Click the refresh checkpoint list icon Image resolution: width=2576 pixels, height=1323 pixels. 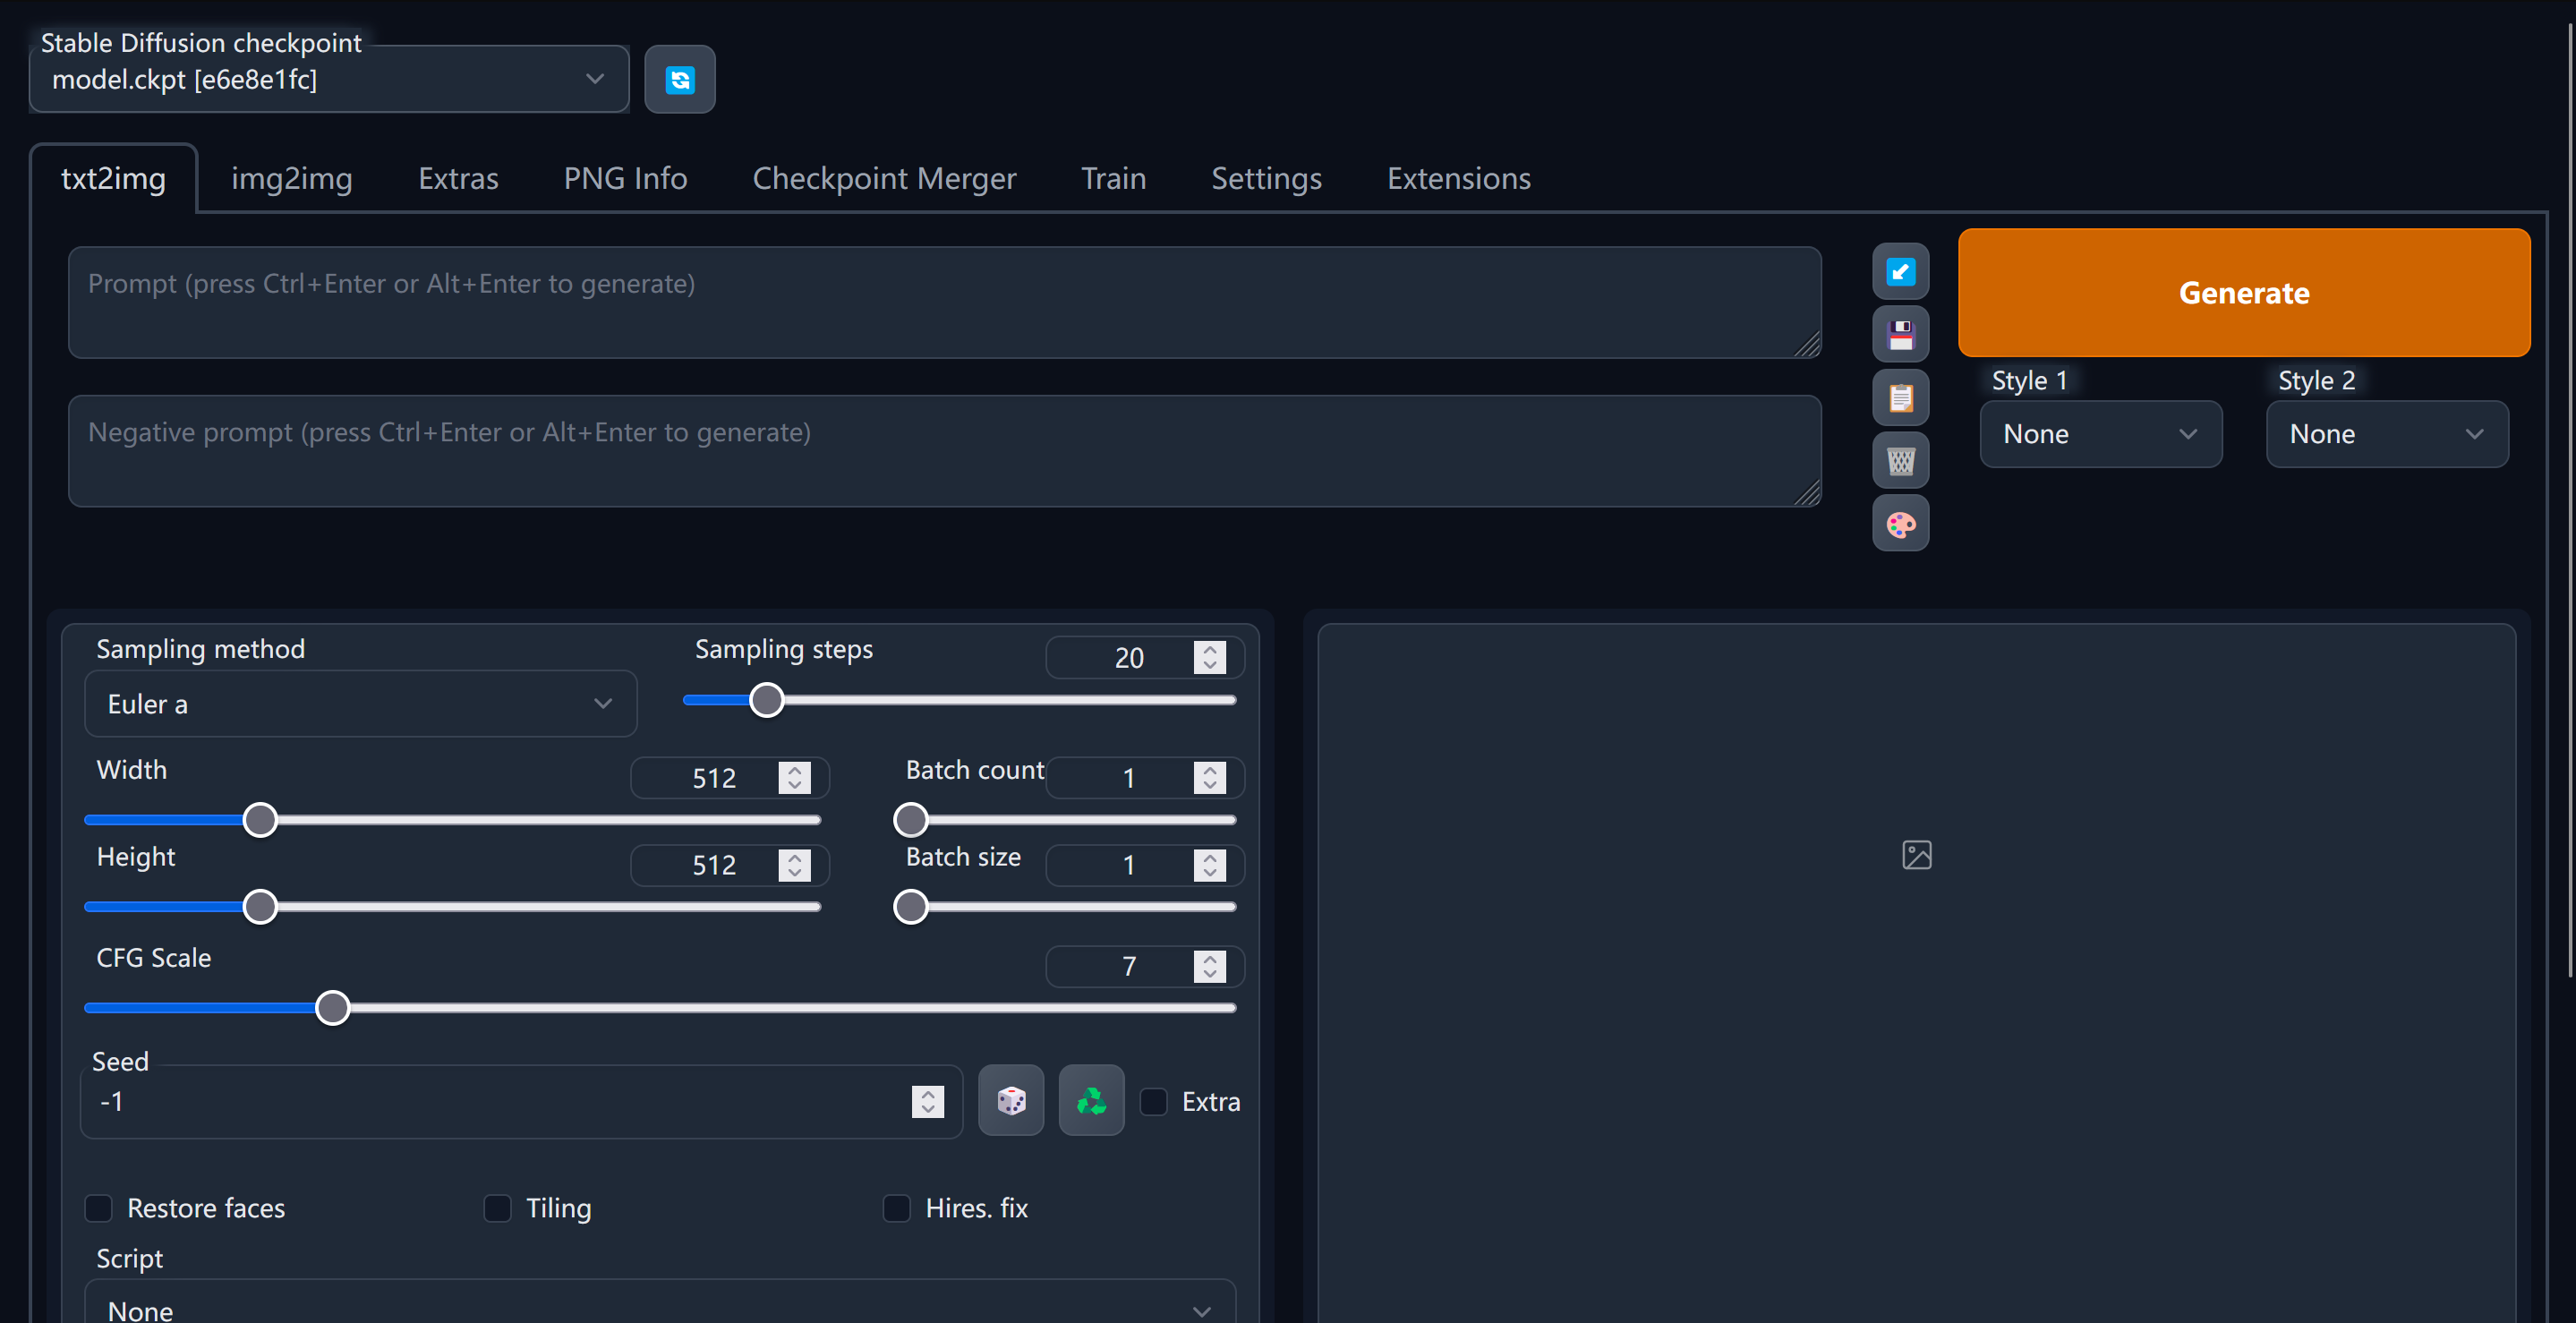(679, 79)
